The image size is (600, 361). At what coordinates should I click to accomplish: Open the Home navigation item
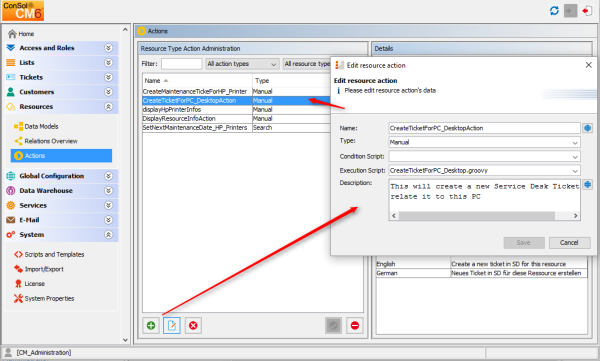pyautogui.click(x=21, y=34)
